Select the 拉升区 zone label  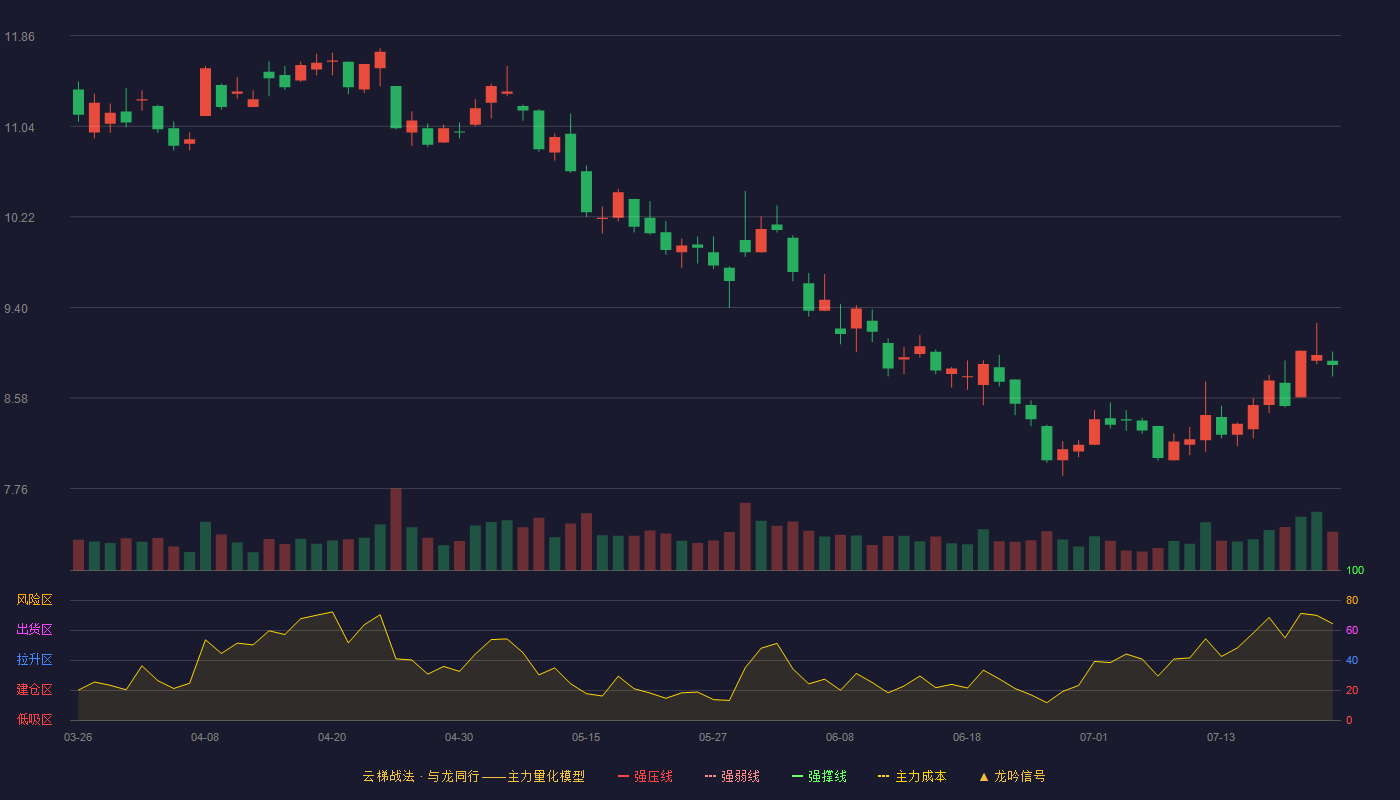click(x=34, y=660)
